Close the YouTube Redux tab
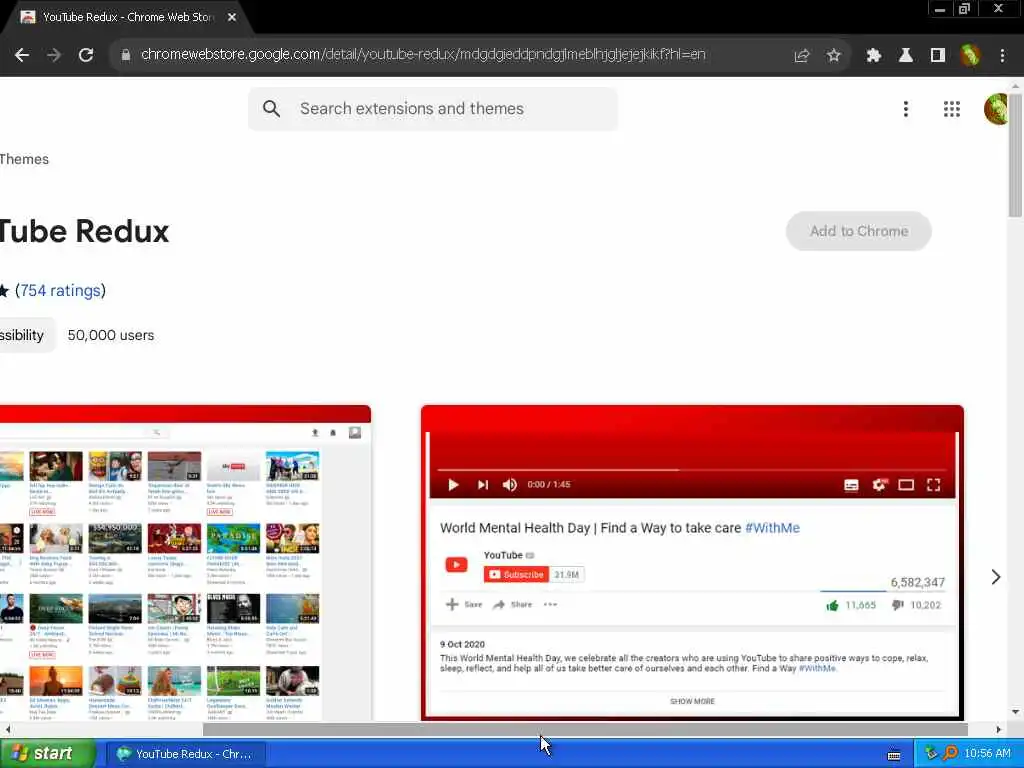The height and width of the screenshot is (768, 1024). 232,17
